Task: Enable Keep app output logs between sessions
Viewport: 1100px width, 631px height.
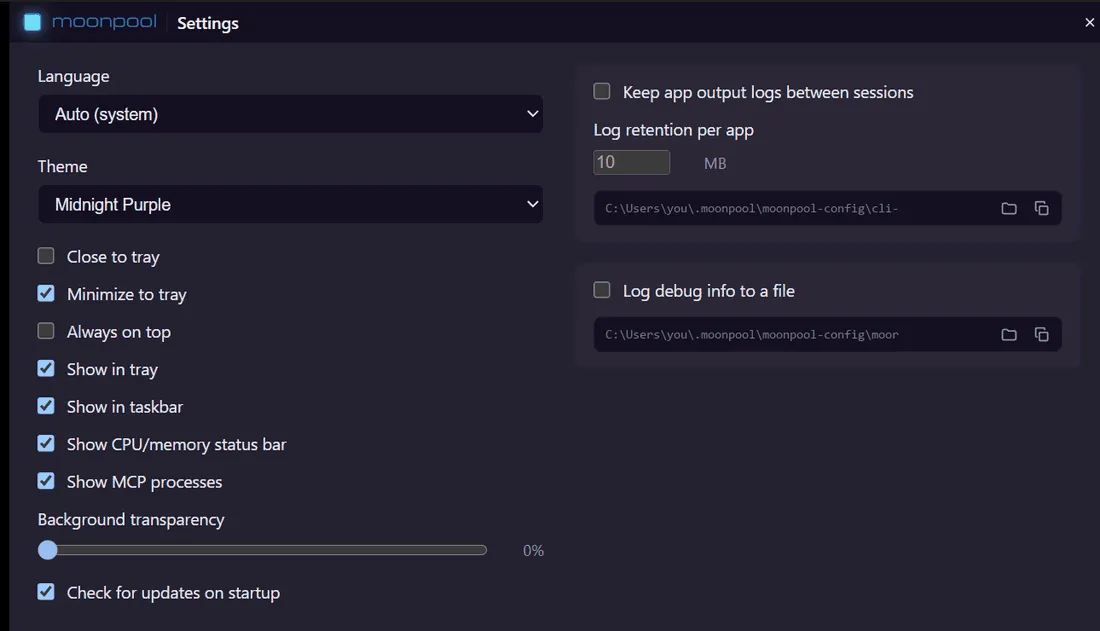Action: 602,92
